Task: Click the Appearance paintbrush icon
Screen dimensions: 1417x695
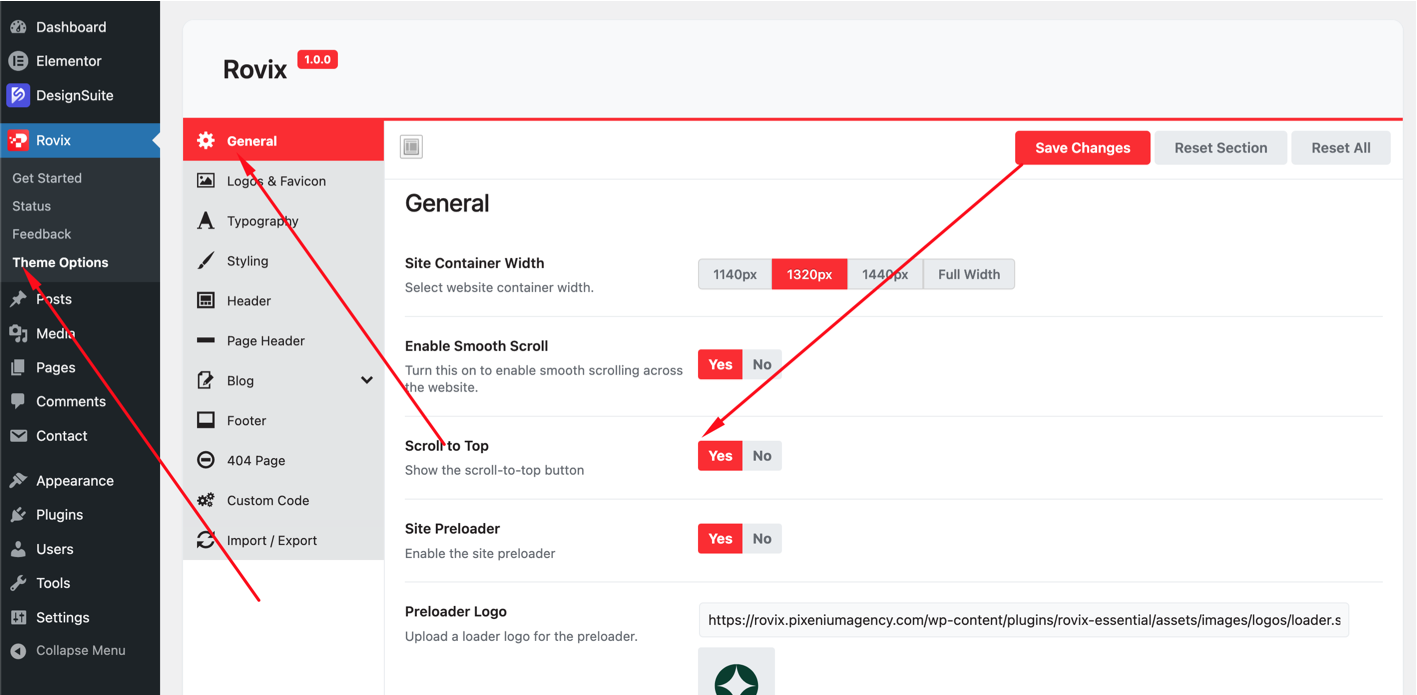Action: pyautogui.click(x=18, y=480)
